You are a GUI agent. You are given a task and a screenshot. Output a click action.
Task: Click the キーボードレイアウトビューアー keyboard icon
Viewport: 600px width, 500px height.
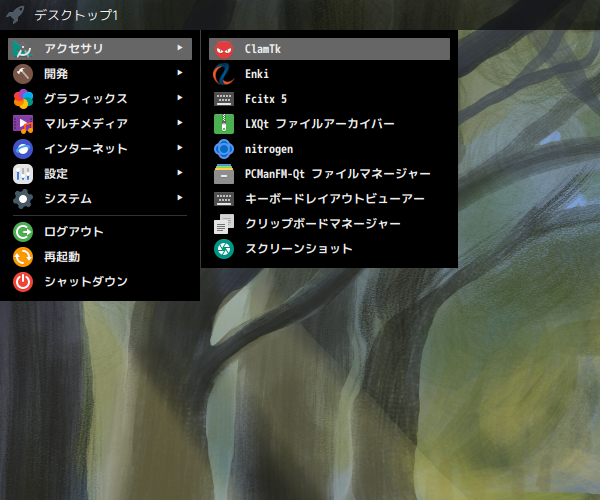224,199
